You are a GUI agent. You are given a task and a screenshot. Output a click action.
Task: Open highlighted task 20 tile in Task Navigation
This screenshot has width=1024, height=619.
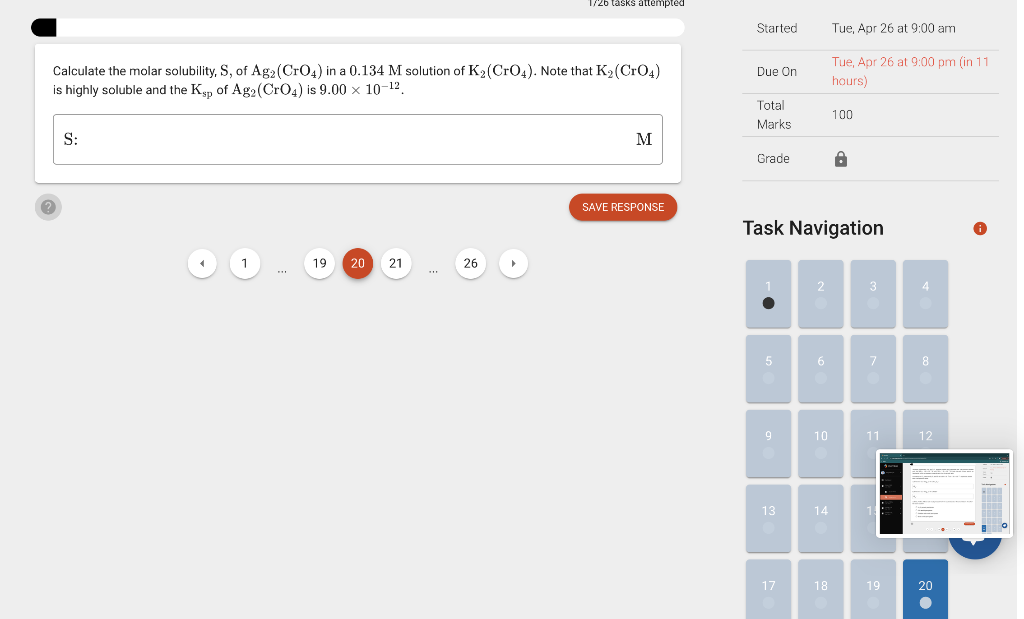point(925,589)
